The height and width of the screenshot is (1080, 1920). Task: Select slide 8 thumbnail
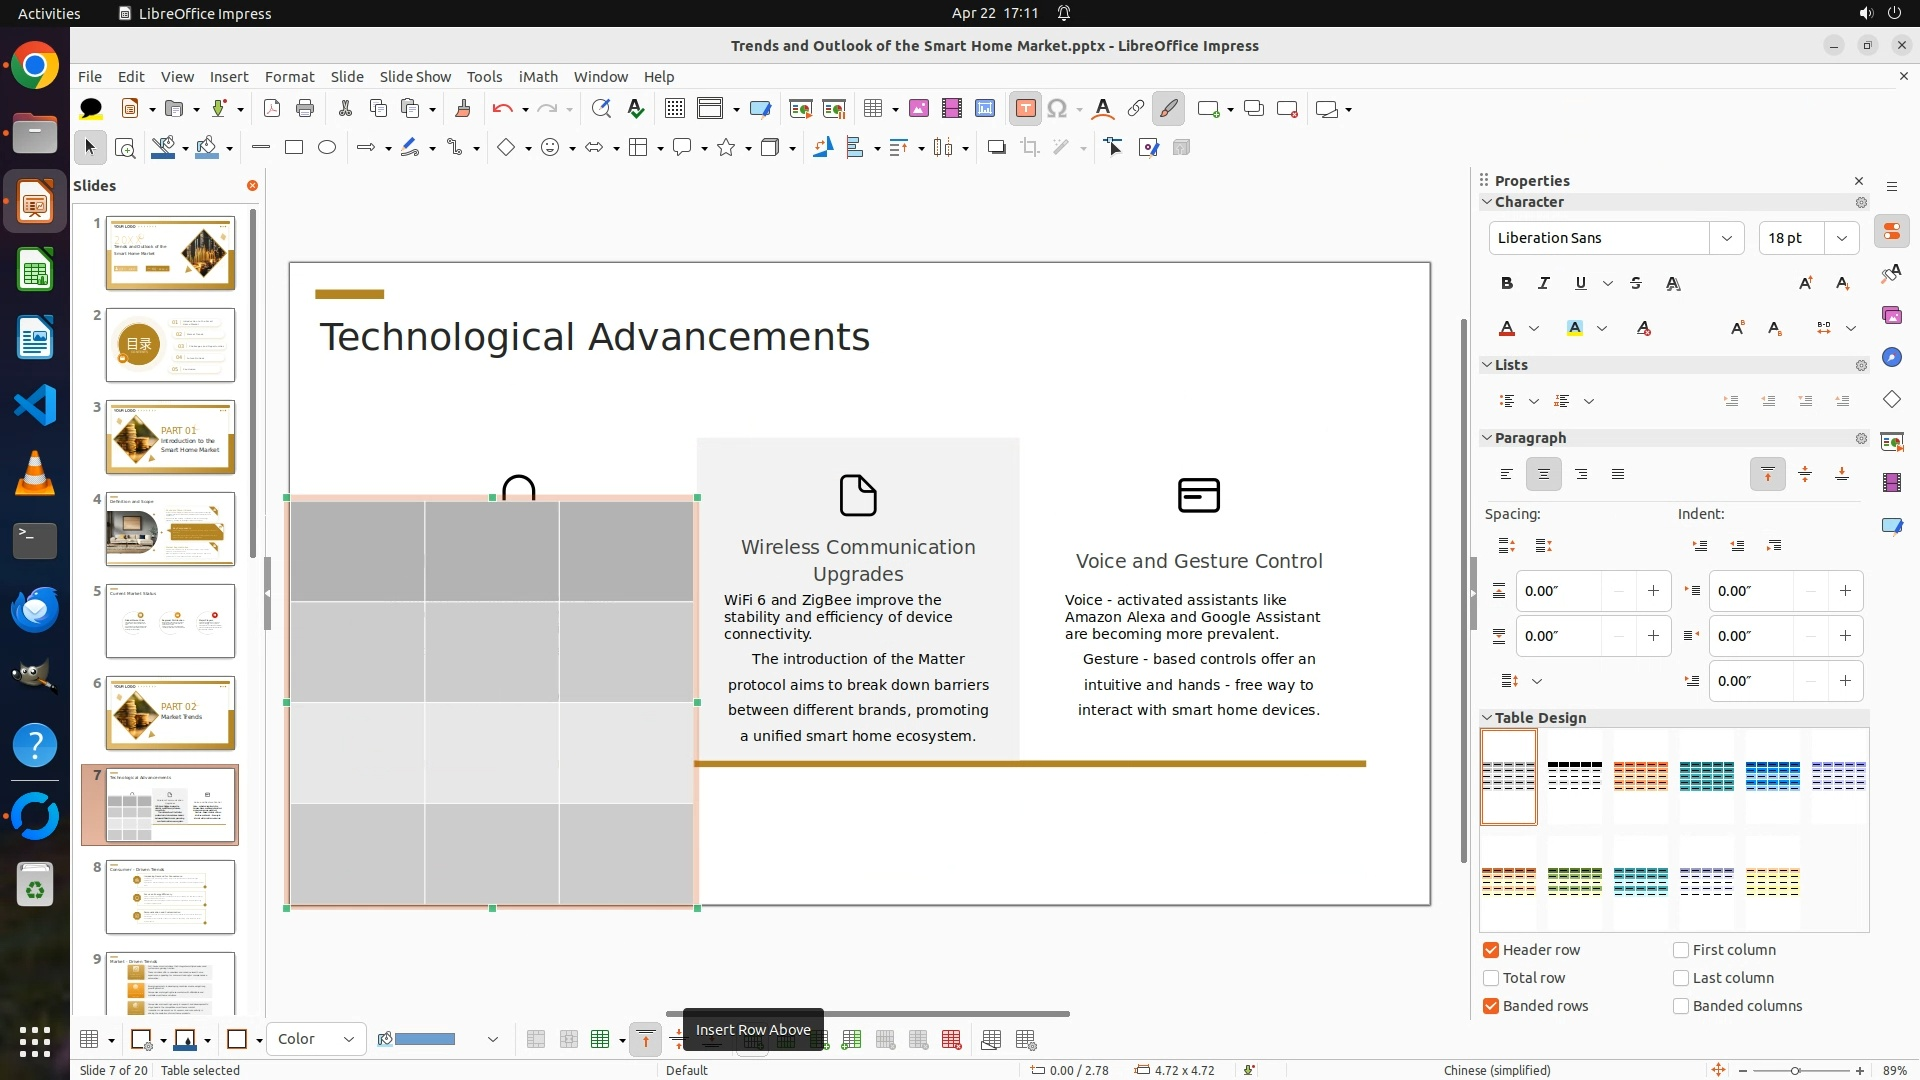[170, 897]
